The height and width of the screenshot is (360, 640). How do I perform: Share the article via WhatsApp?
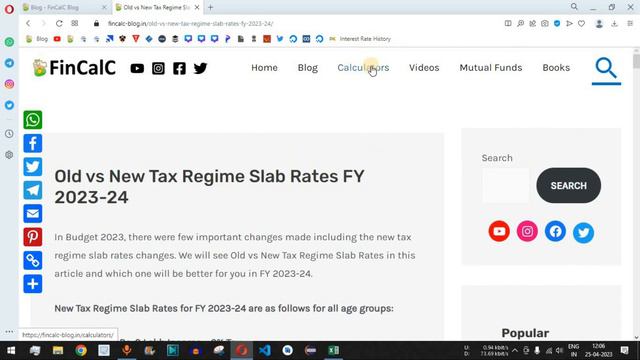(x=33, y=120)
